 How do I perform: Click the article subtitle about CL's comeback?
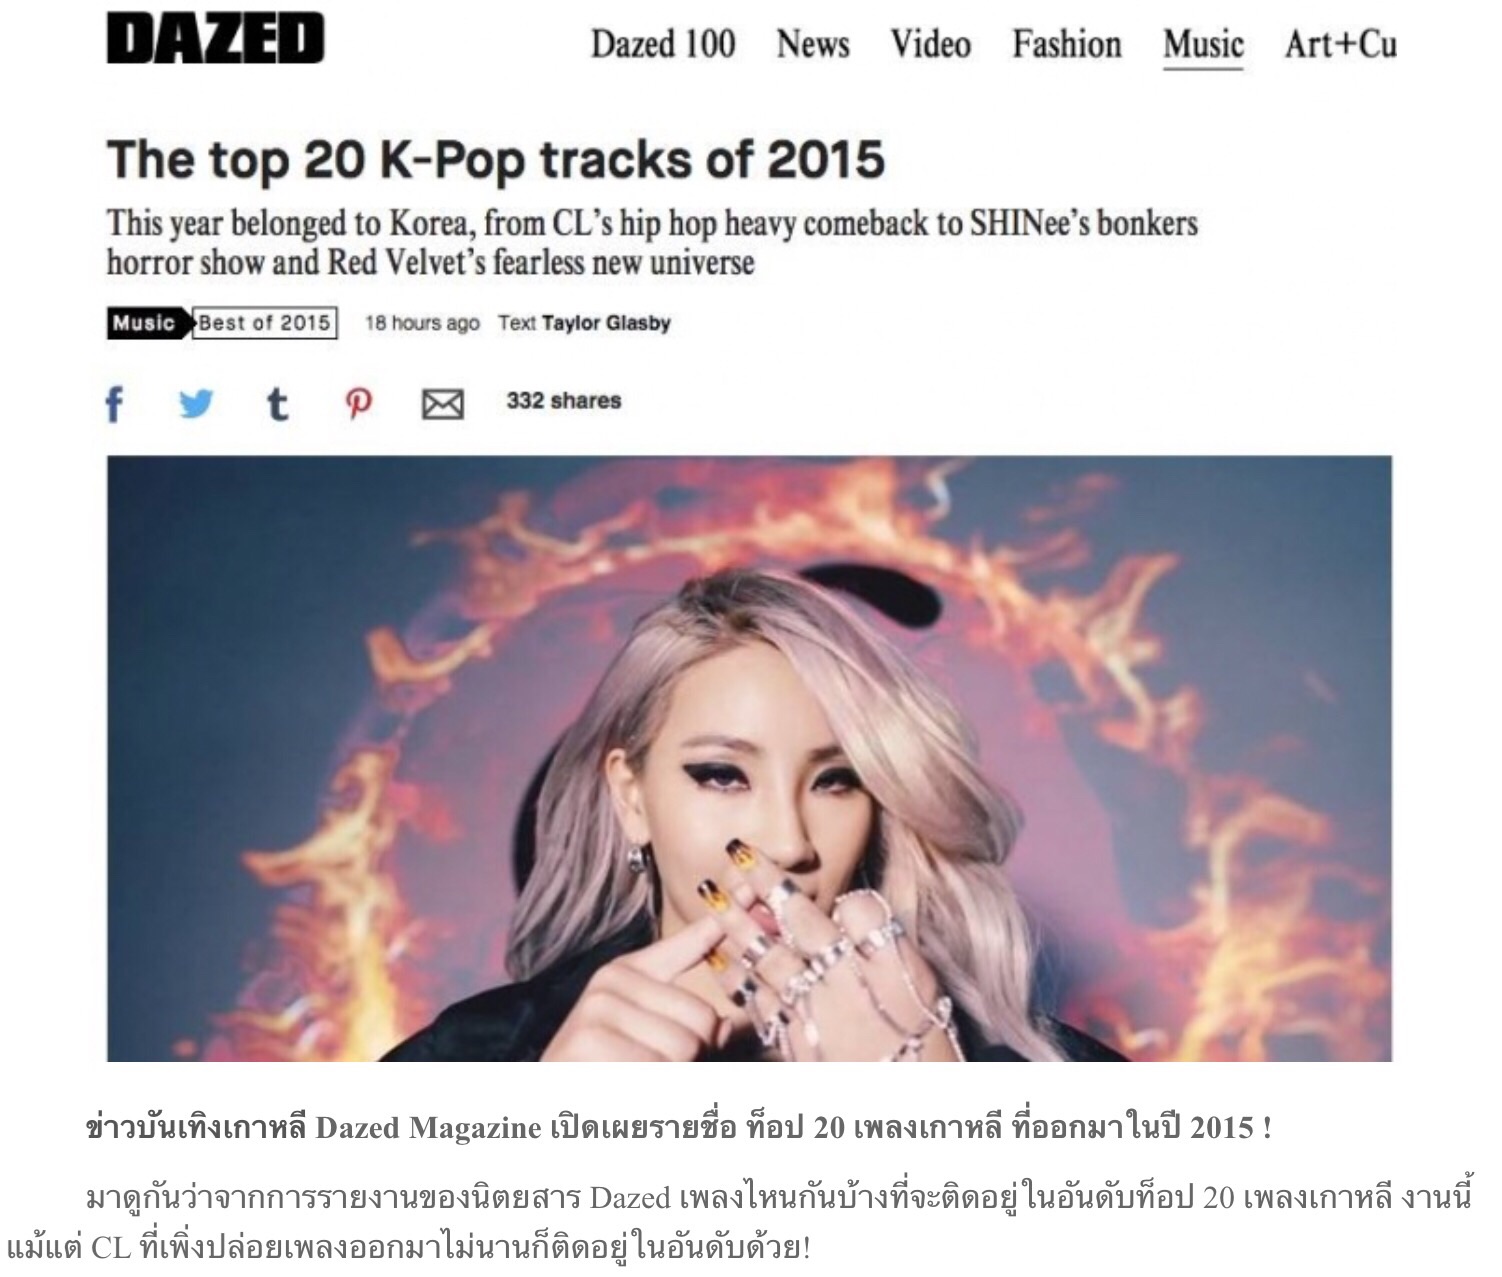[x=652, y=243]
